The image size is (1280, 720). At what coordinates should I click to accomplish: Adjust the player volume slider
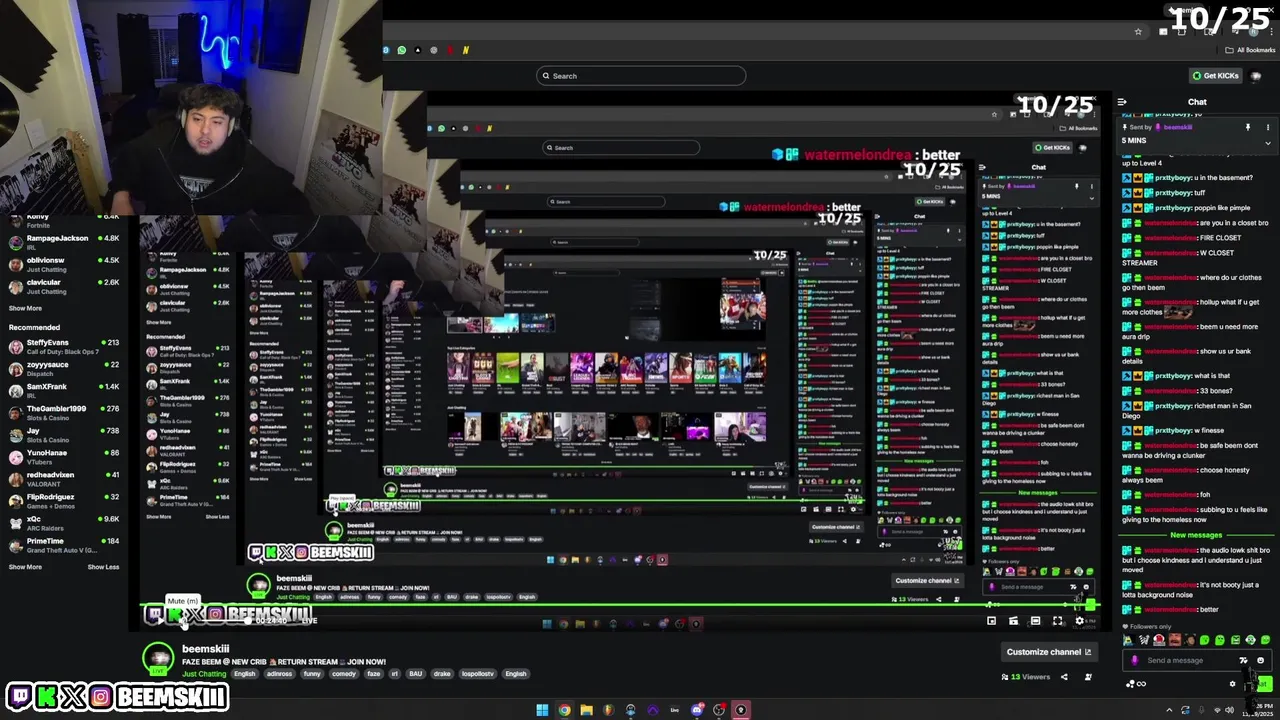point(225,621)
